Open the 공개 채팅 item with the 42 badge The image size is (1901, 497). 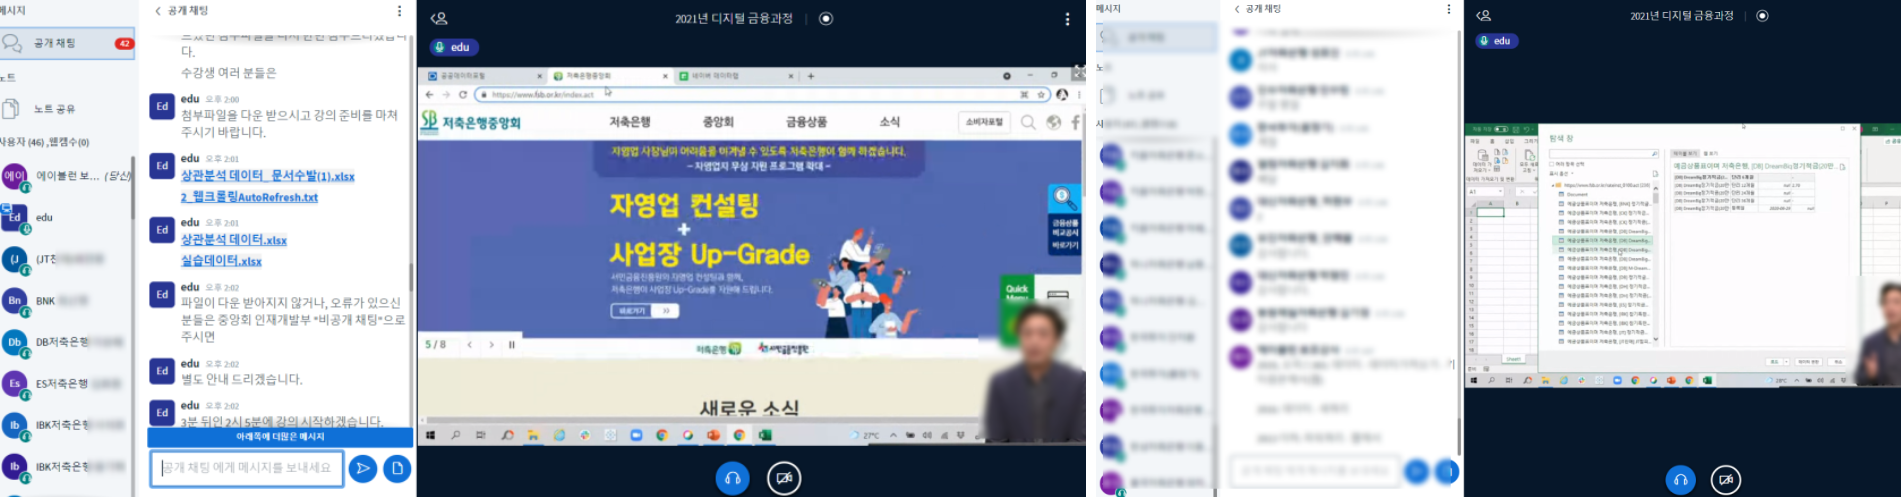(68, 43)
